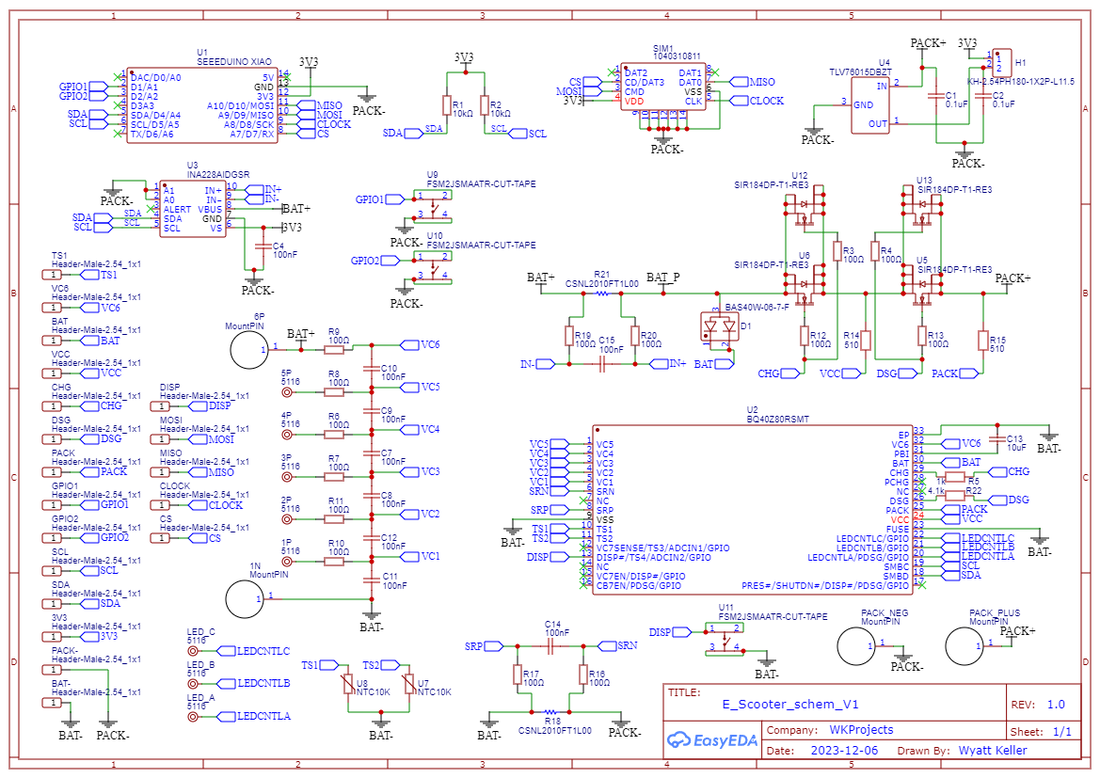Viewport: 1100px width, 778px height.
Task: Select the LED_B 5116 test point
Action: [x=192, y=683]
